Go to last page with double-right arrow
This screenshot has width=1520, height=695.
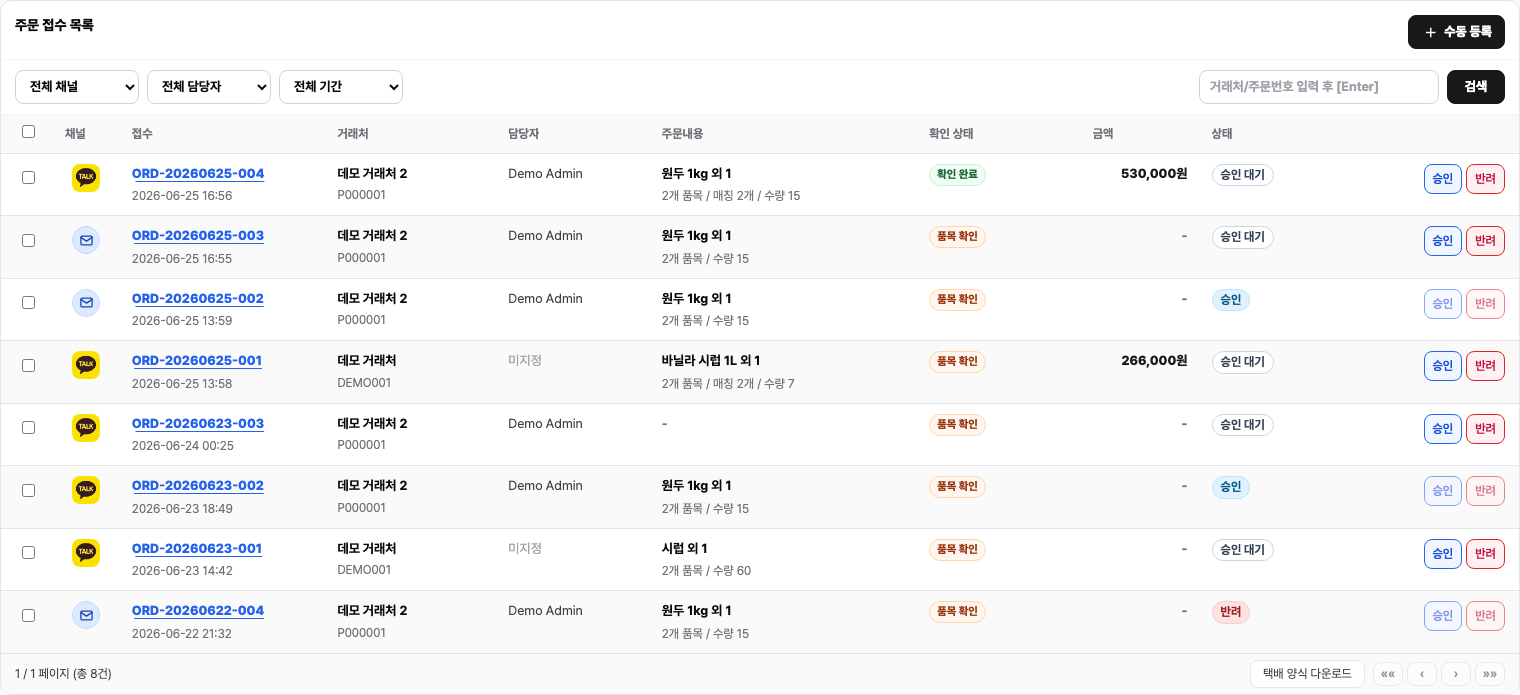(1490, 674)
